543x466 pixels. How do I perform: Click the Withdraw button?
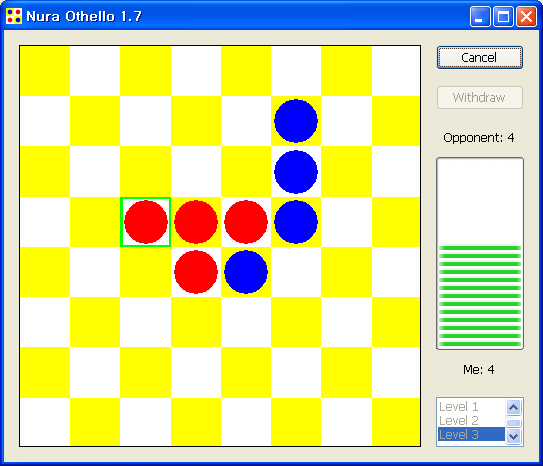(480, 98)
